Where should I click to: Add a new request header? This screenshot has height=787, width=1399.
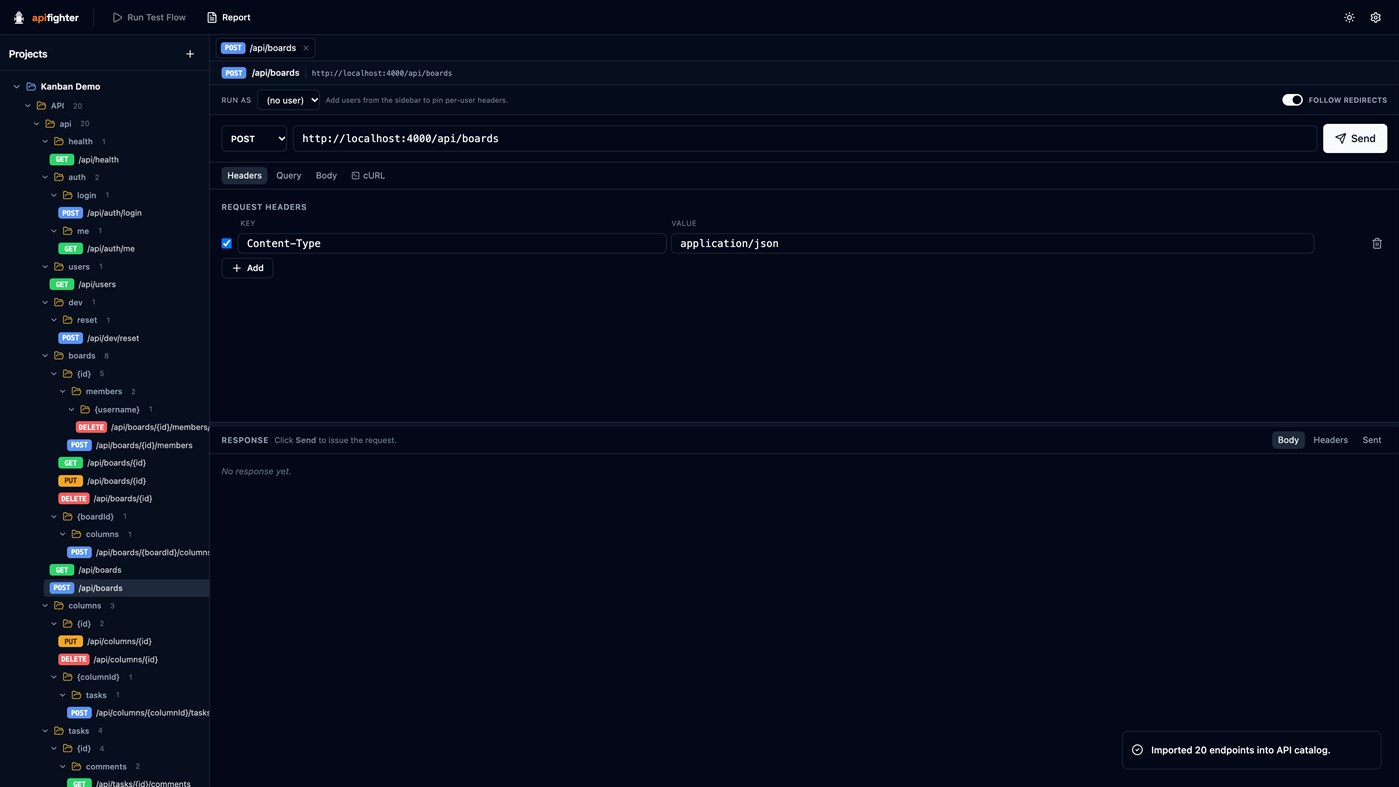click(247, 268)
